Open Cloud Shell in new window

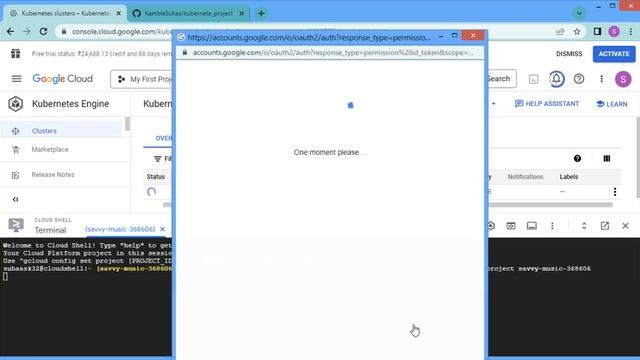coord(604,226)
